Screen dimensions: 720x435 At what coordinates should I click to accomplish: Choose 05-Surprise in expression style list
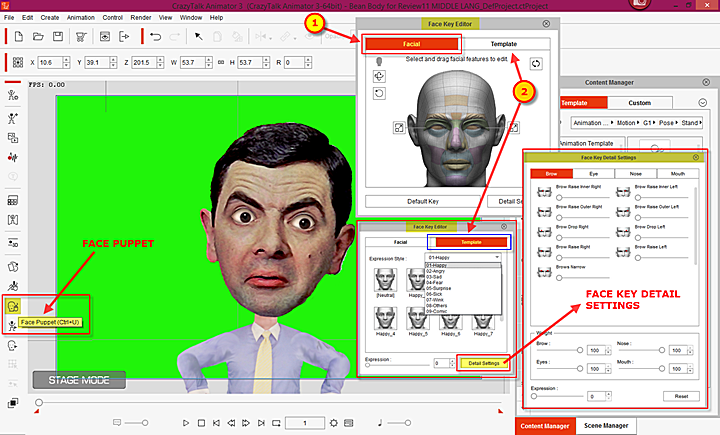(439, 288)
